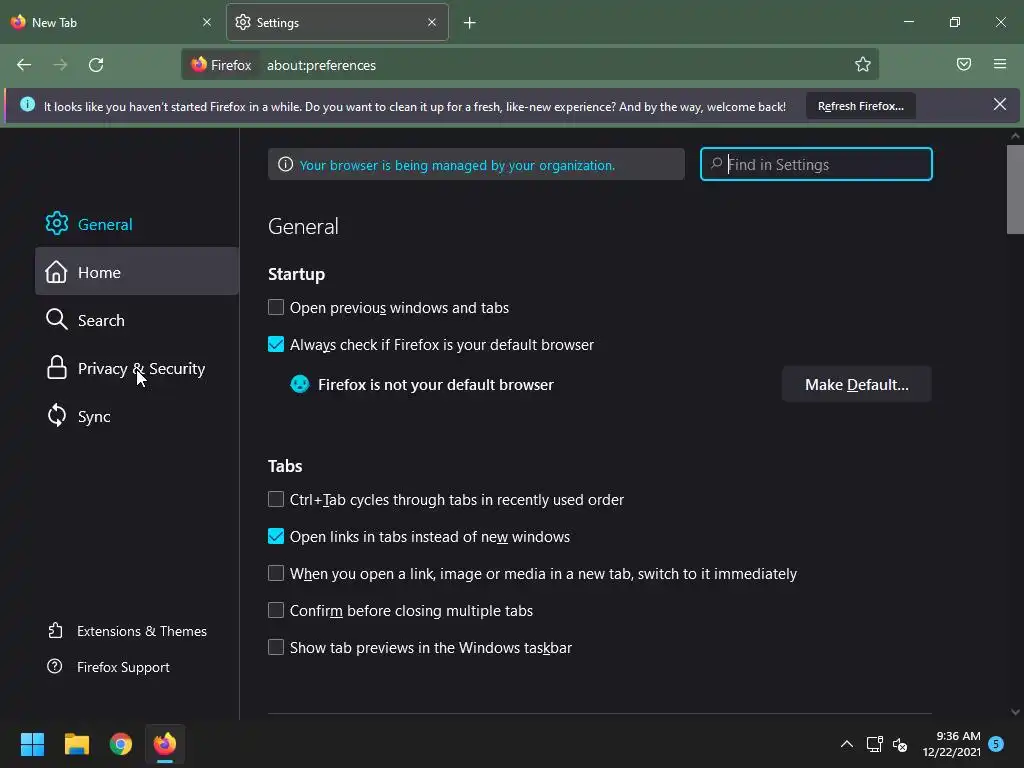Enable Show tab previews in Windows taskbar
Screen dimensions: 1024x768
tap(276, 647)
